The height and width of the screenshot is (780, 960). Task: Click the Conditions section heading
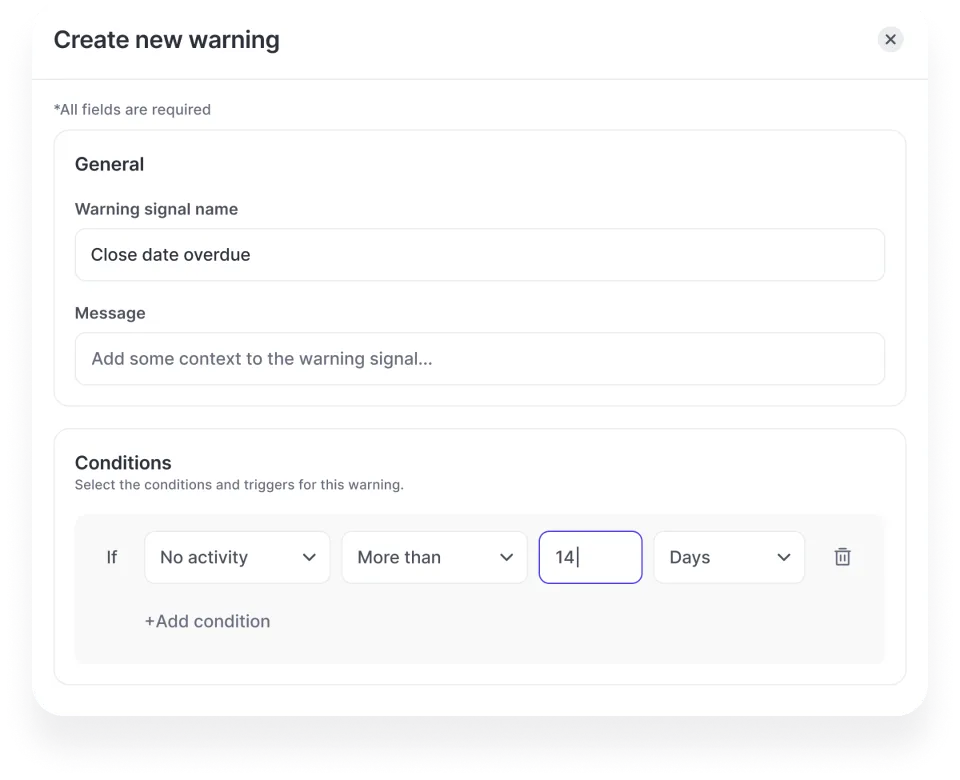123,462
